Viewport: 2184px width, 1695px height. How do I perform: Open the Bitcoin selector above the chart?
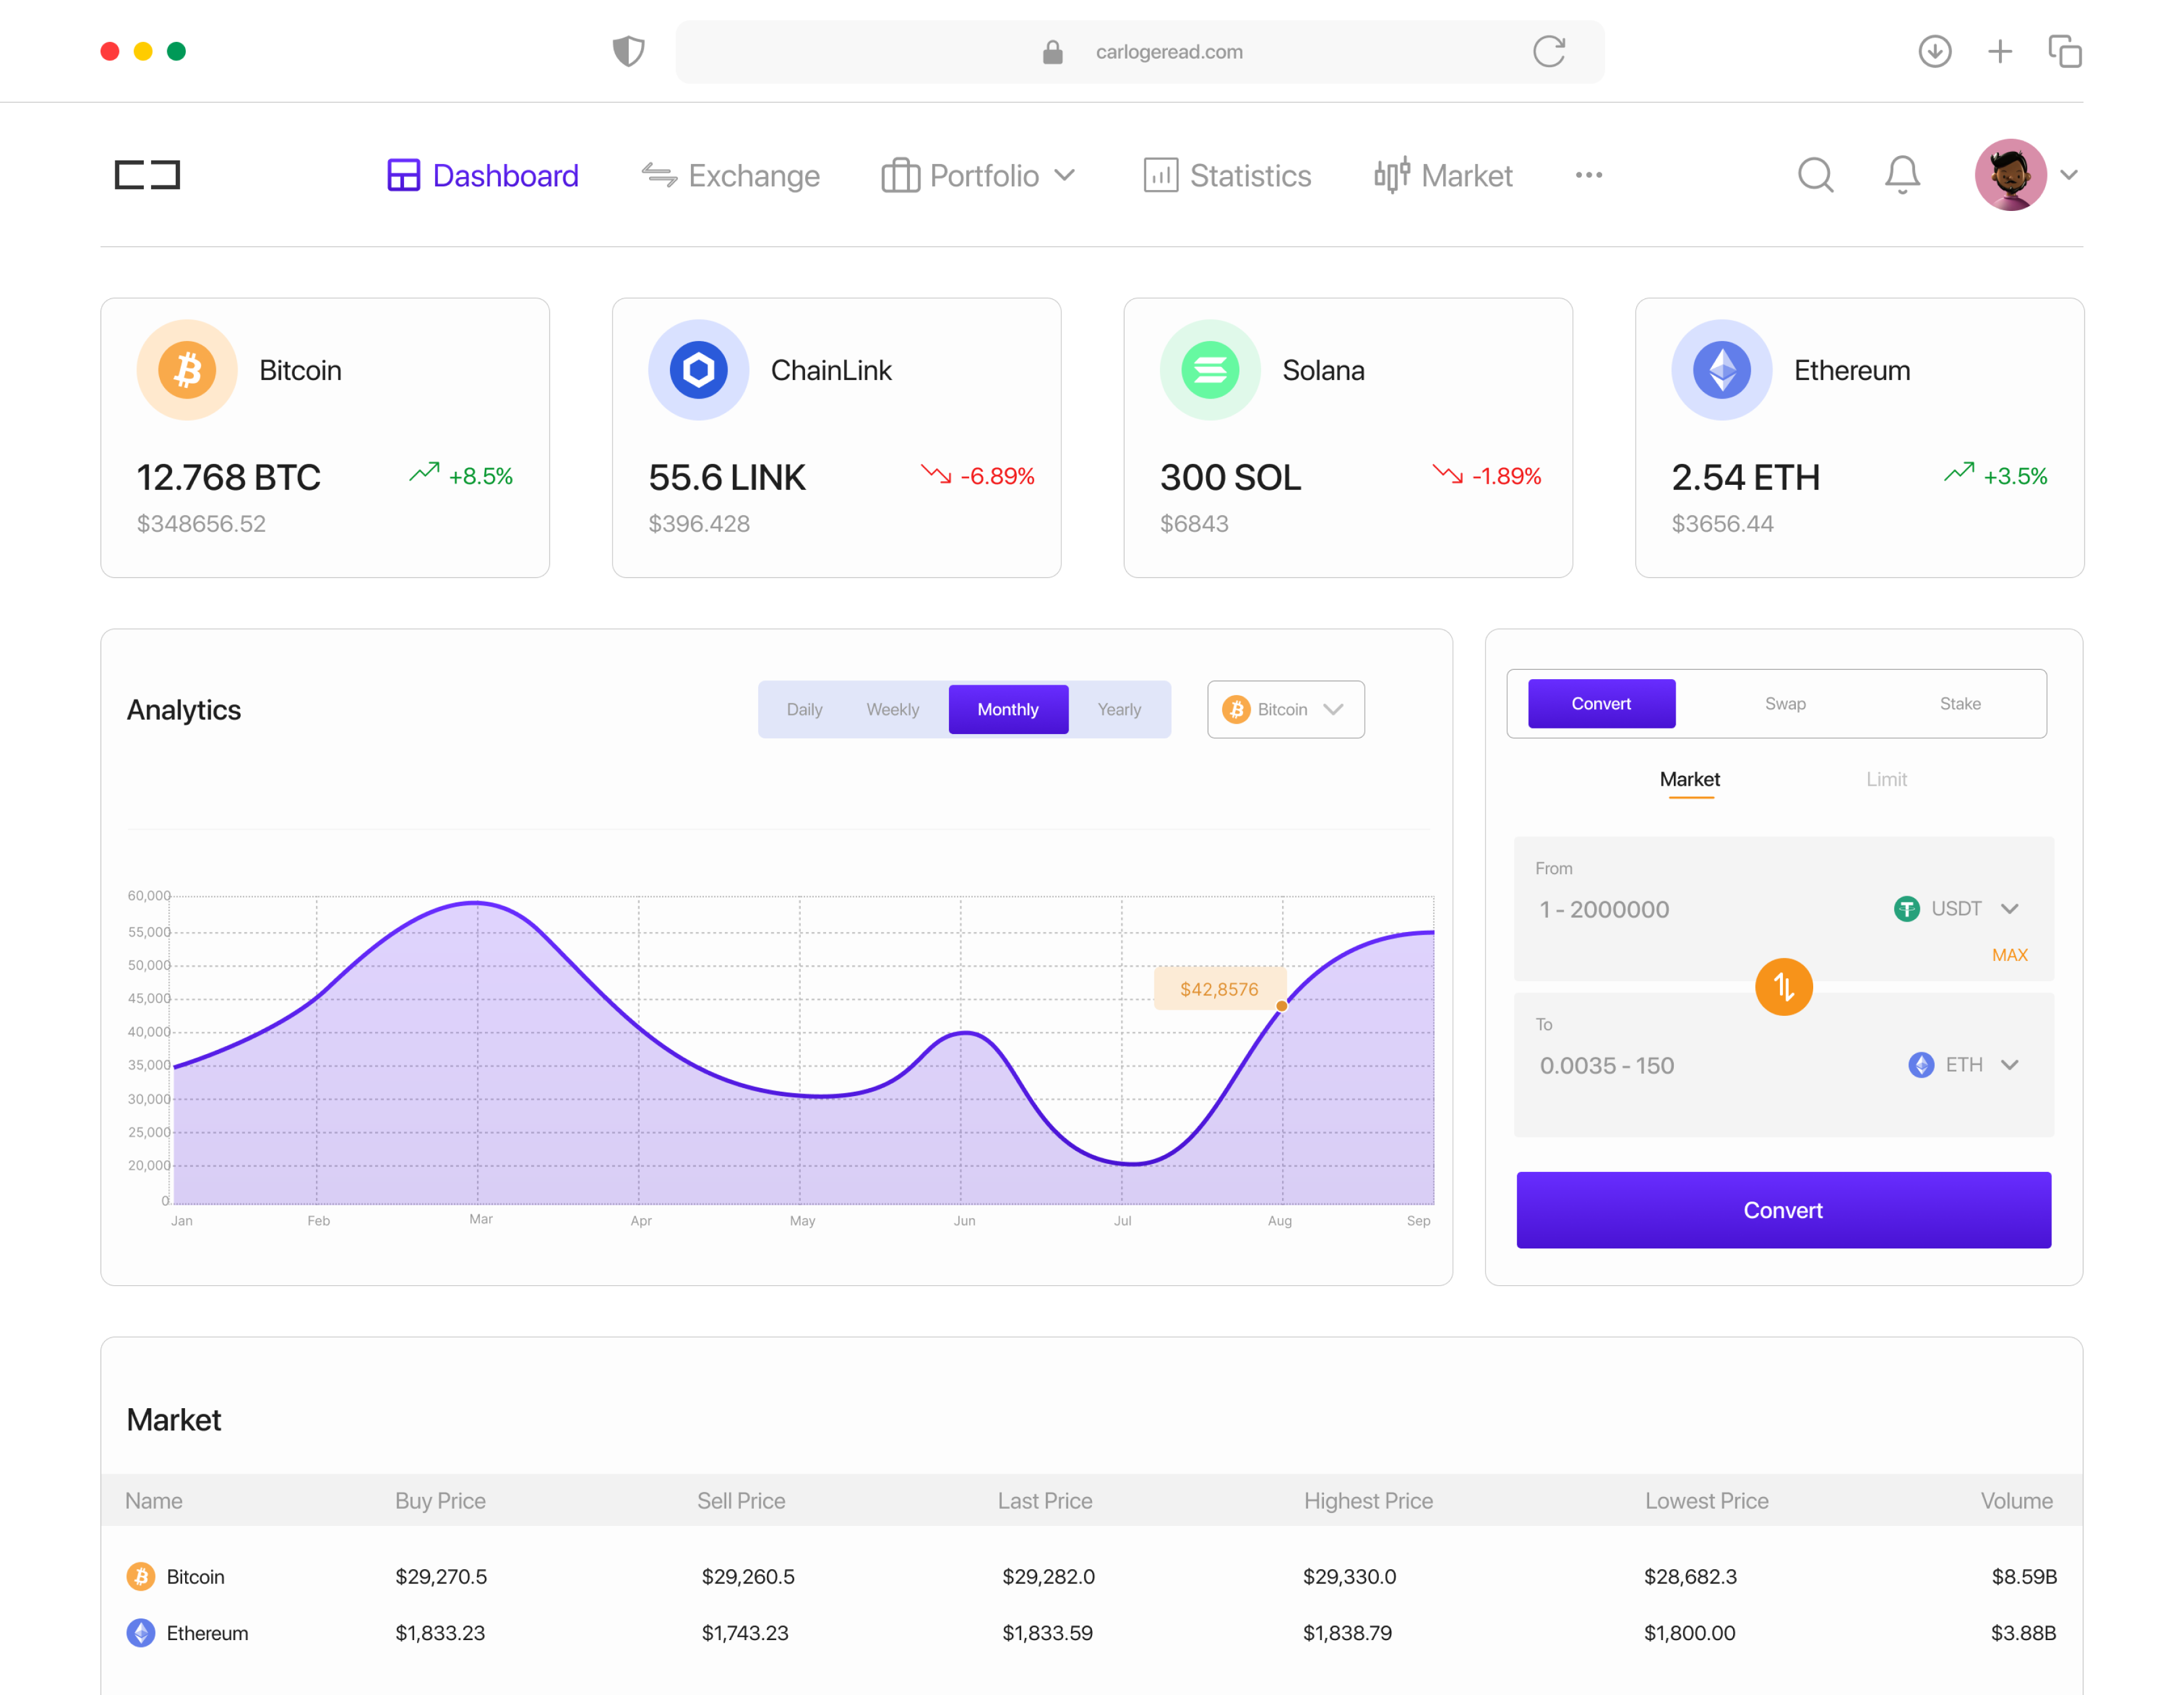click(x=1285, y=709)
